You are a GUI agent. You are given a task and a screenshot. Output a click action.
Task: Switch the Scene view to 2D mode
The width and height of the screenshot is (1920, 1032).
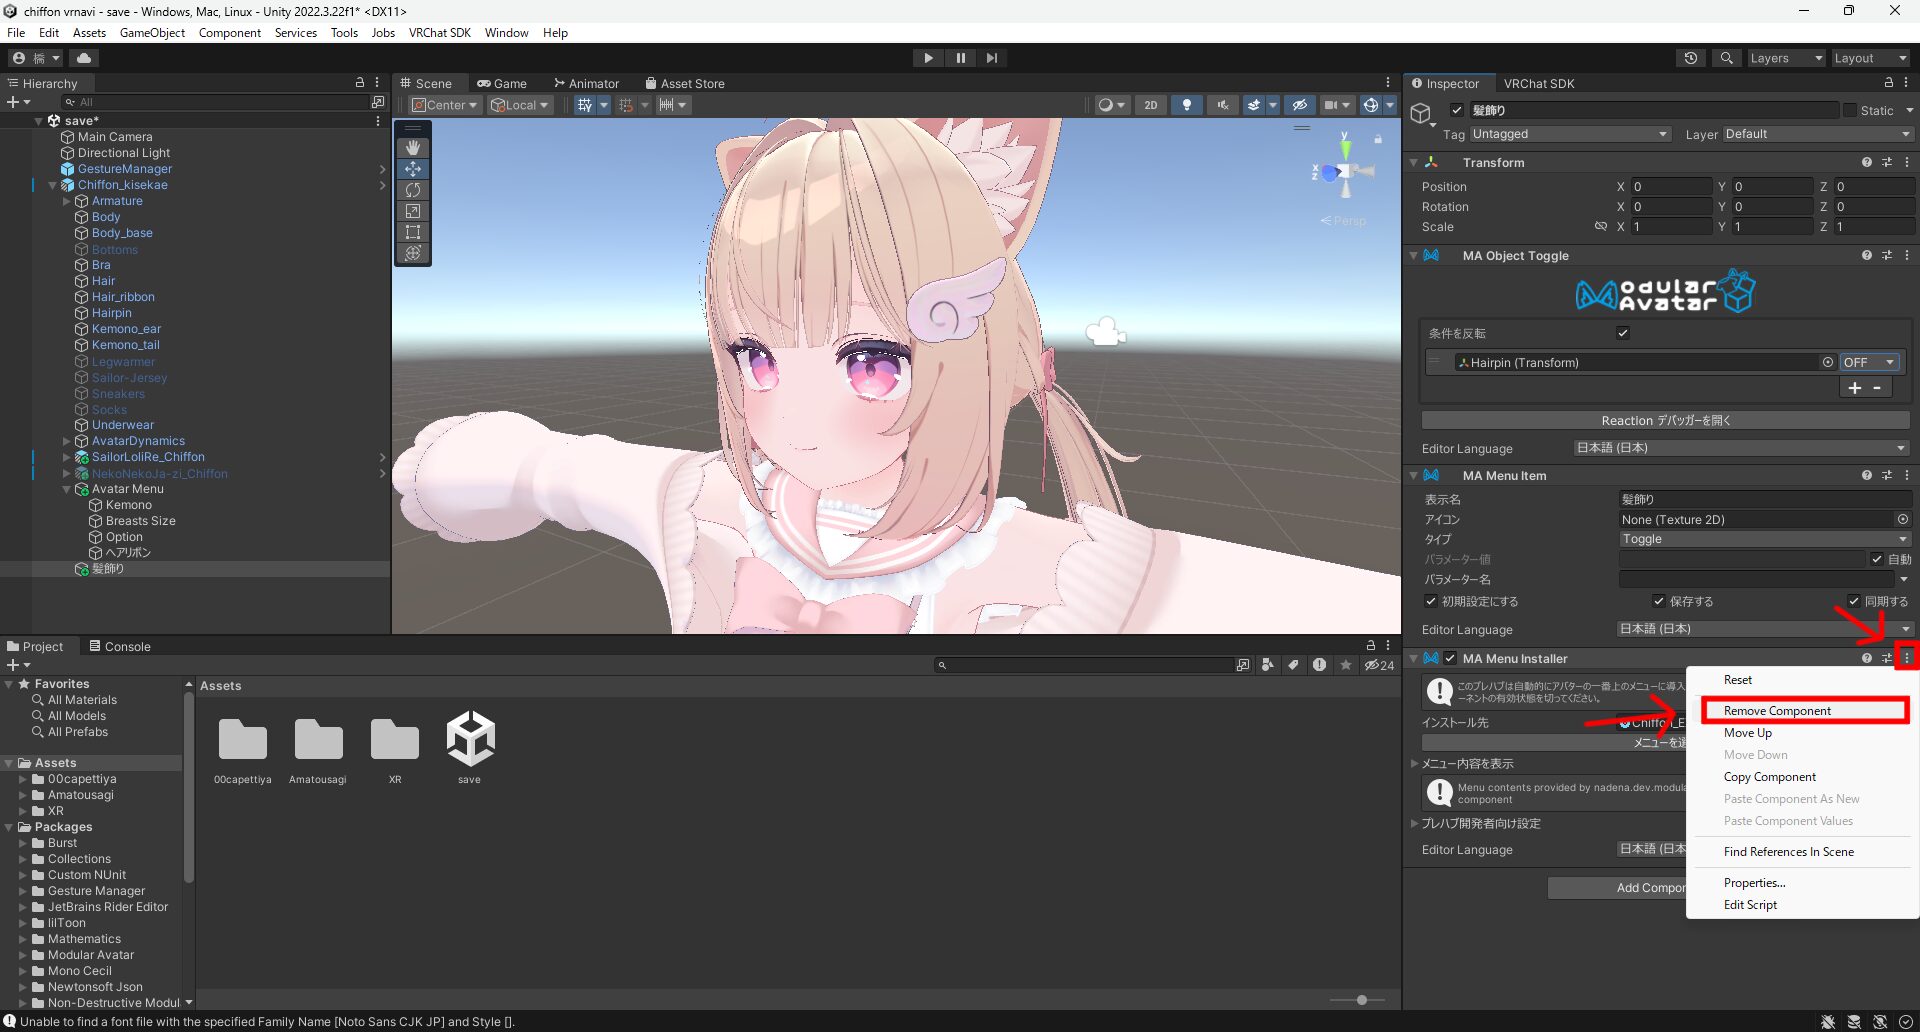tap(1151, 105)
